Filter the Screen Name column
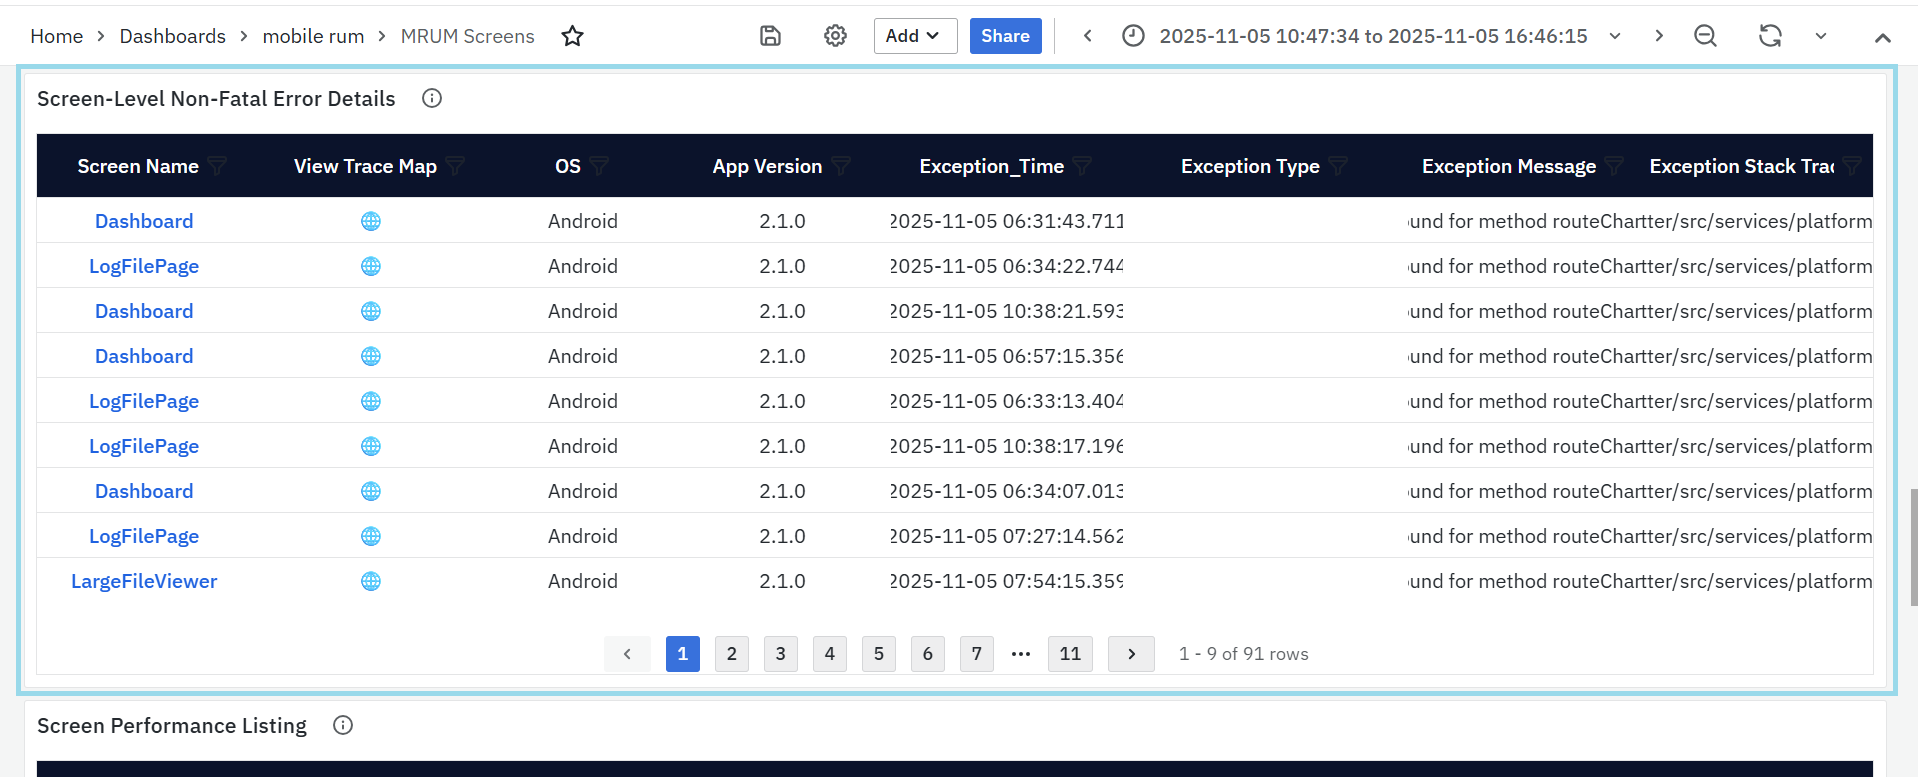This screenshot has width=1918, height=777. [217, 166]
